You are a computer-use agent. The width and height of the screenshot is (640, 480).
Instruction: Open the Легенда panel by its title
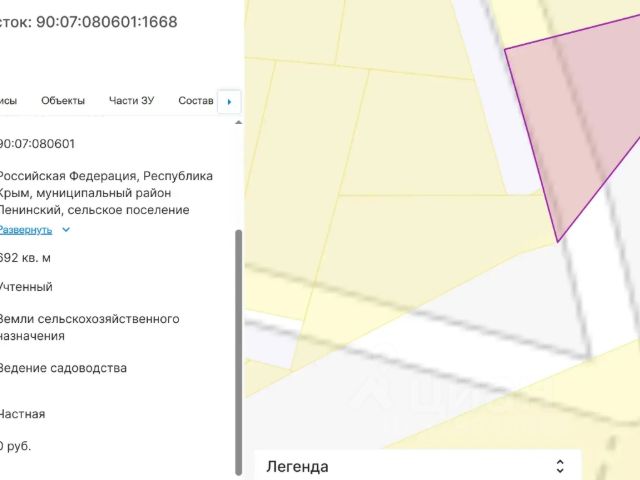pyautogui.click(x=297, y=467)
